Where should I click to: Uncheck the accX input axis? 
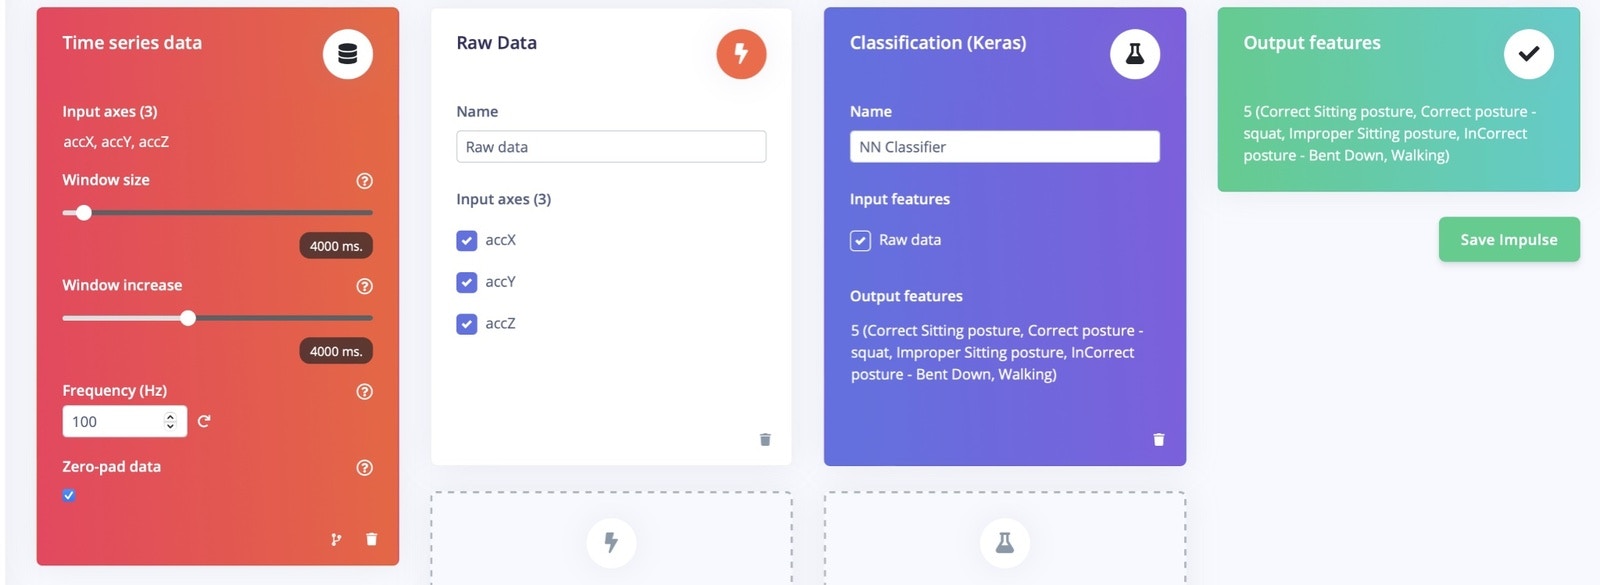pos(467,241)
